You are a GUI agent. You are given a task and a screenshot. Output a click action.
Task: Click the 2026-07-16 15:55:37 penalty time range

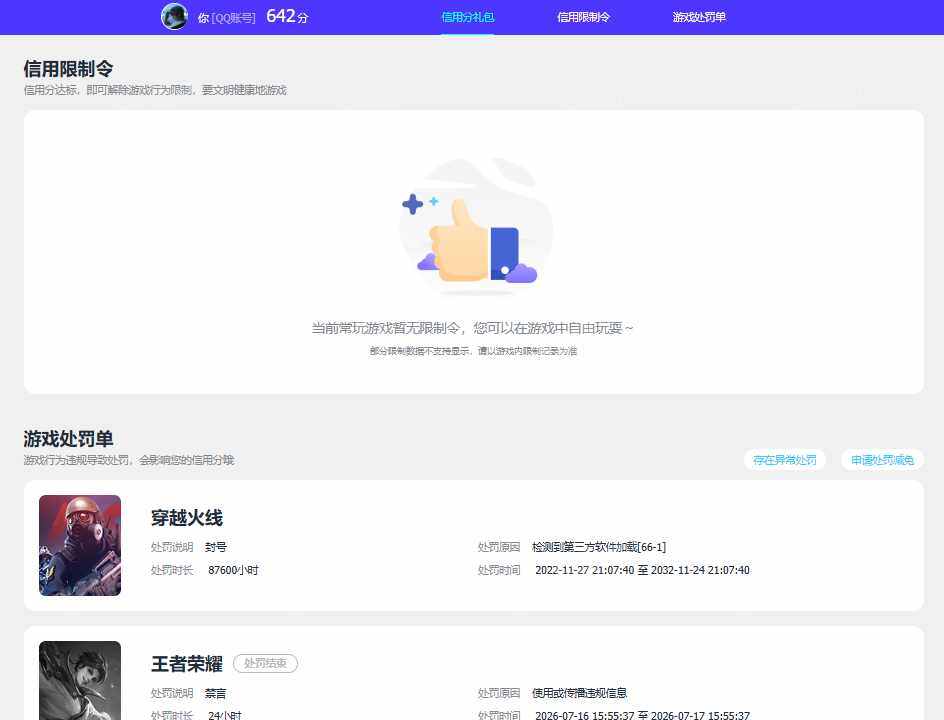tap(642, 715)
